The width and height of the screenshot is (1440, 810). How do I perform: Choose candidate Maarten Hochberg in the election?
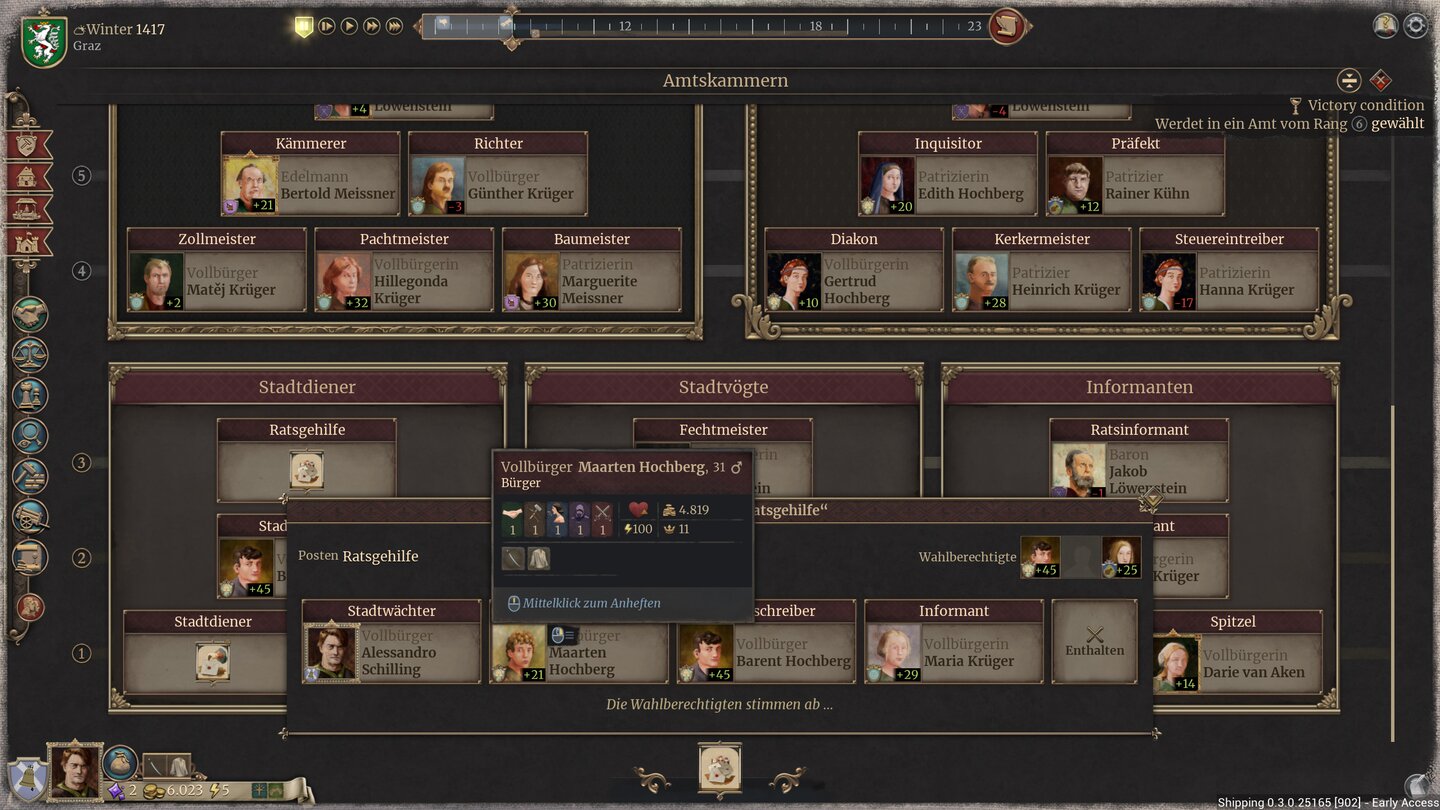pyautogui.click(x=580, y=652)
